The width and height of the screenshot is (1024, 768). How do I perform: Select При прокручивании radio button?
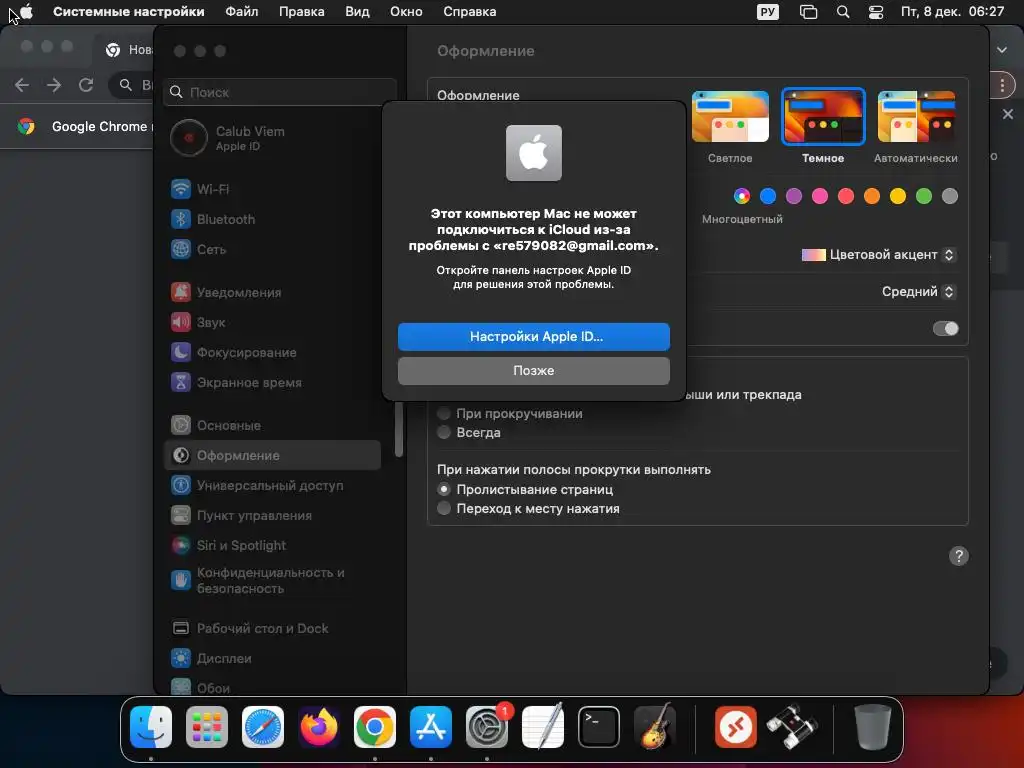pos(444,413)
